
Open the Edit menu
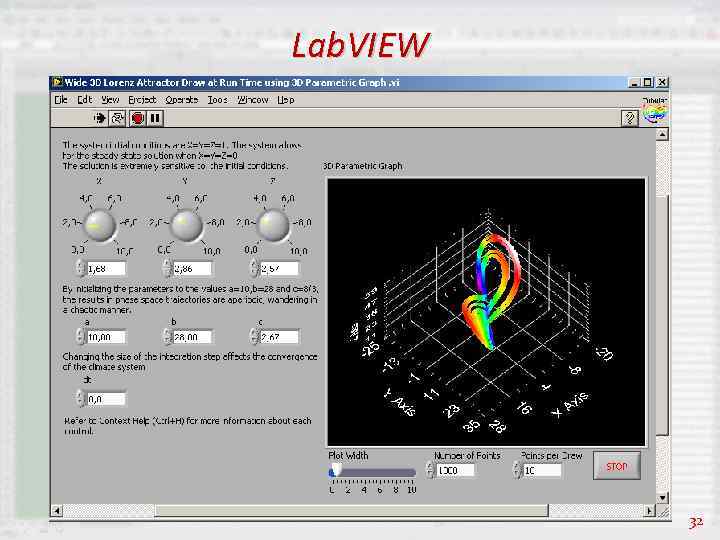pos(84,100)
